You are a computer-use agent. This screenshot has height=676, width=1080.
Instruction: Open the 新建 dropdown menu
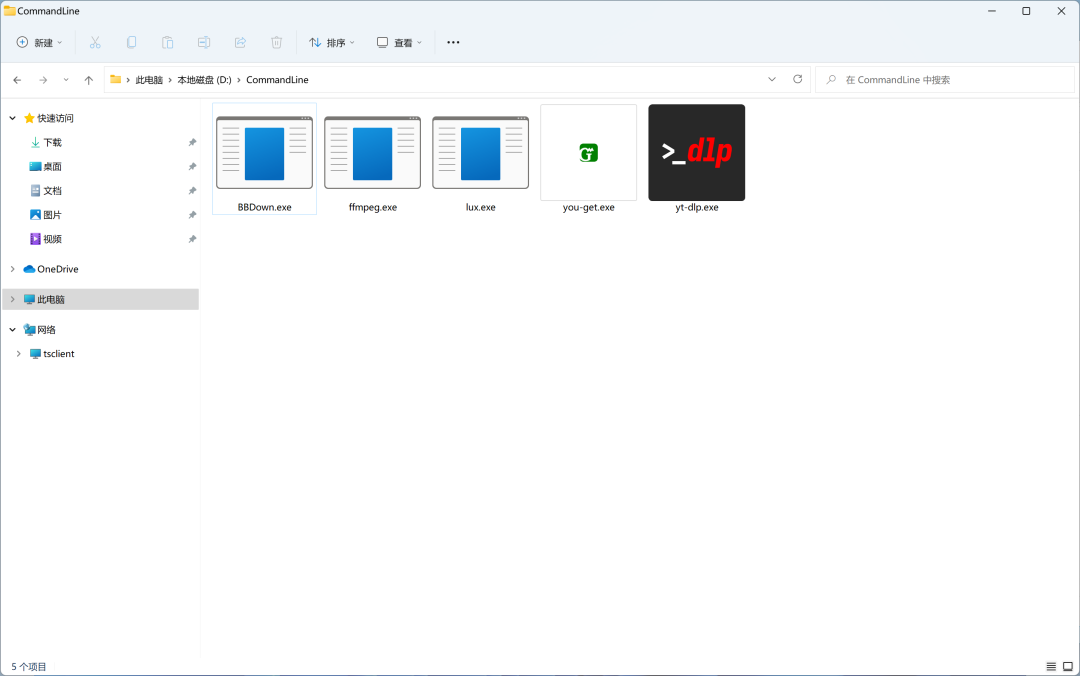pos(39,43)
